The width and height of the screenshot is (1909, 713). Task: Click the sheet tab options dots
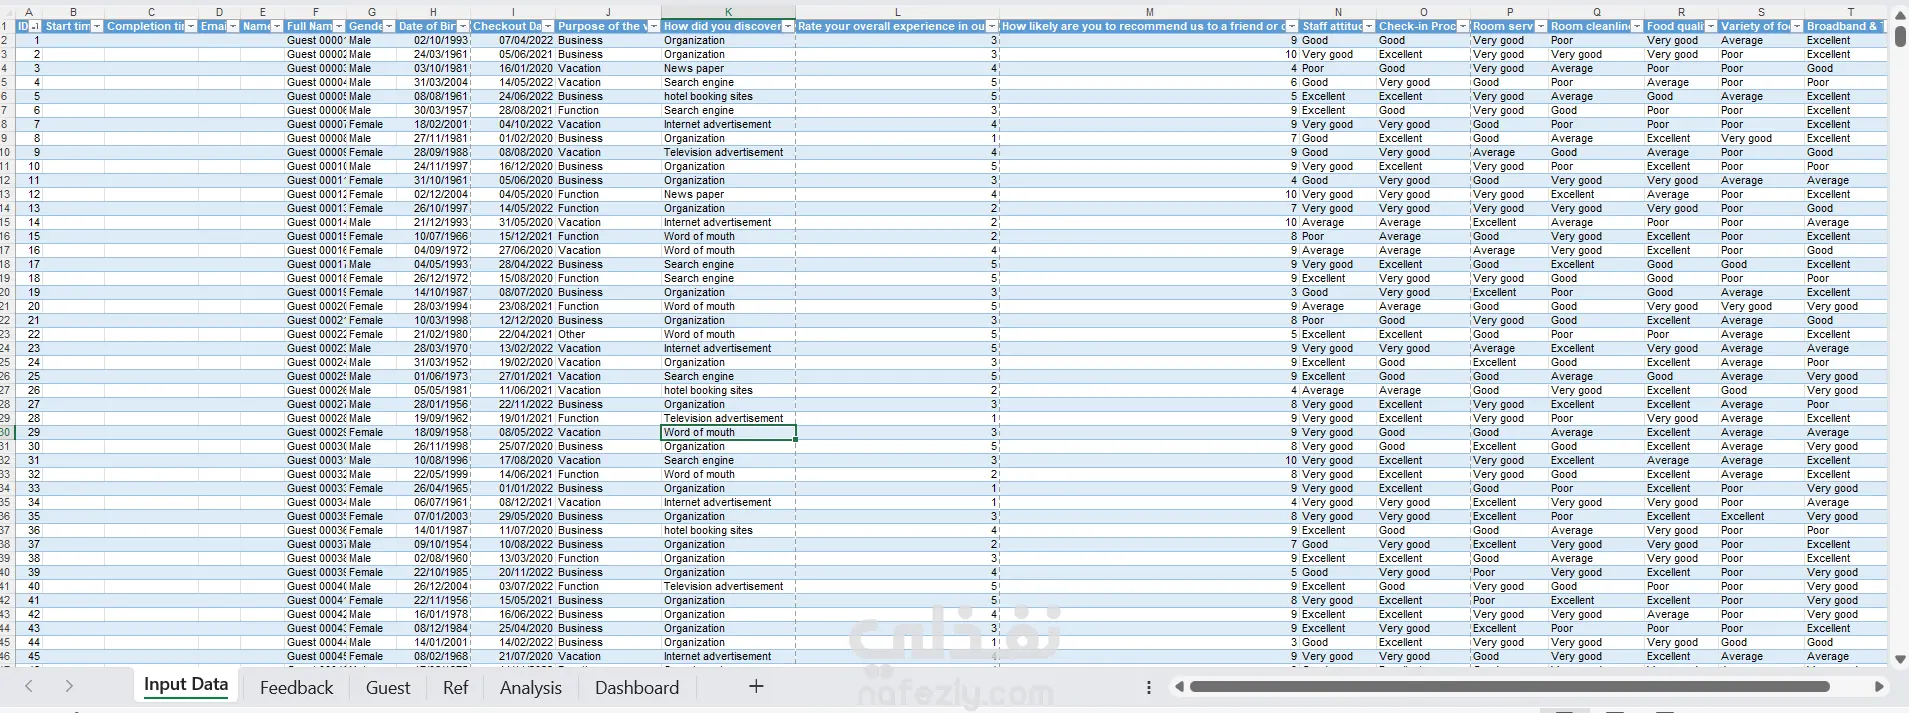pyautogui.click(x=1148, y=687)
